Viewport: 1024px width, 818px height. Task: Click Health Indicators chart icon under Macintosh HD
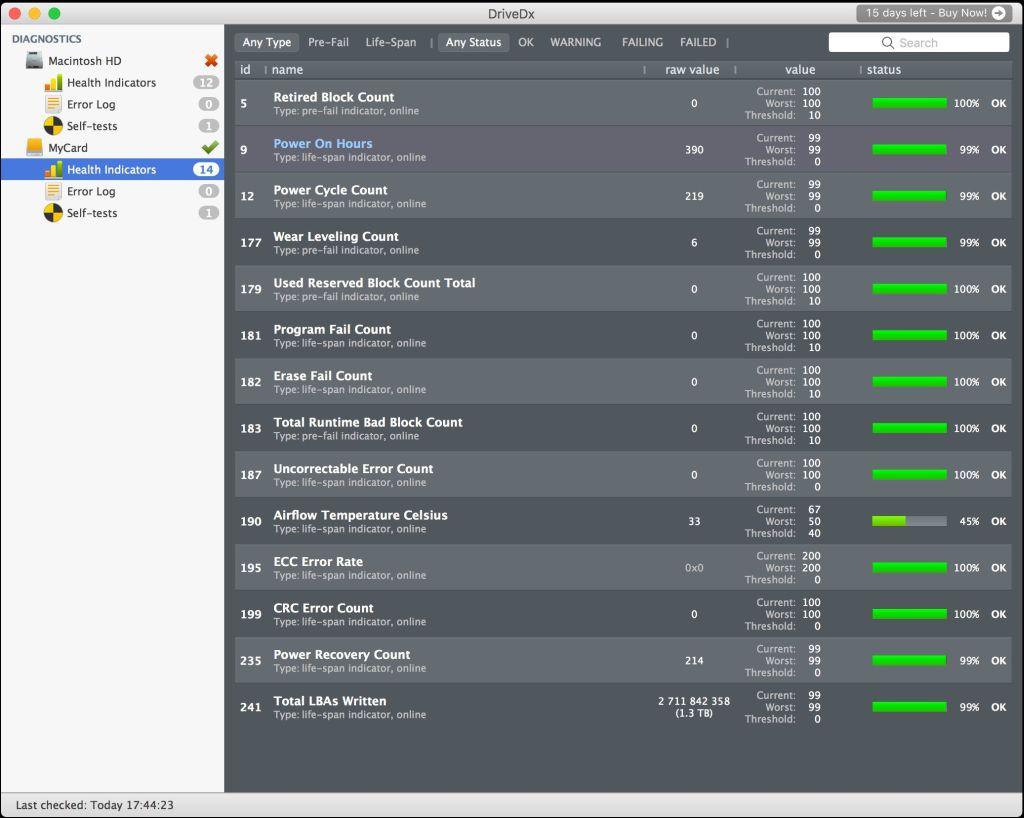click(x=53, y=83)
